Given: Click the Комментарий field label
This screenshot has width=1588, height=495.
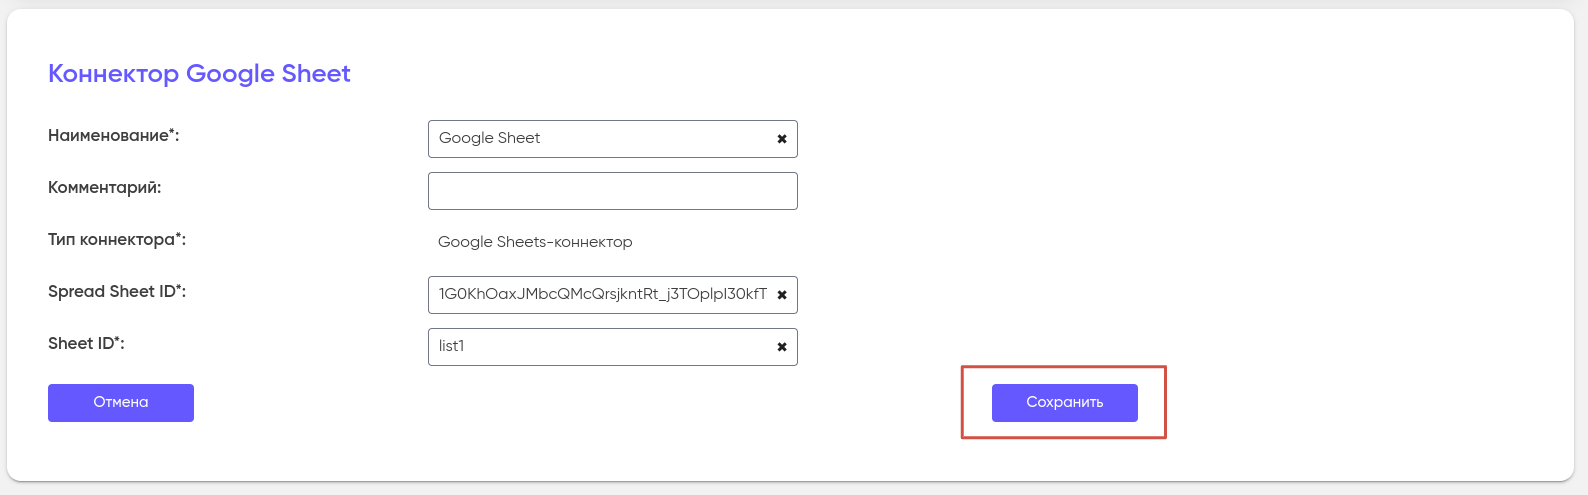Looking at the screenshot, I should [x=104, y=188].
